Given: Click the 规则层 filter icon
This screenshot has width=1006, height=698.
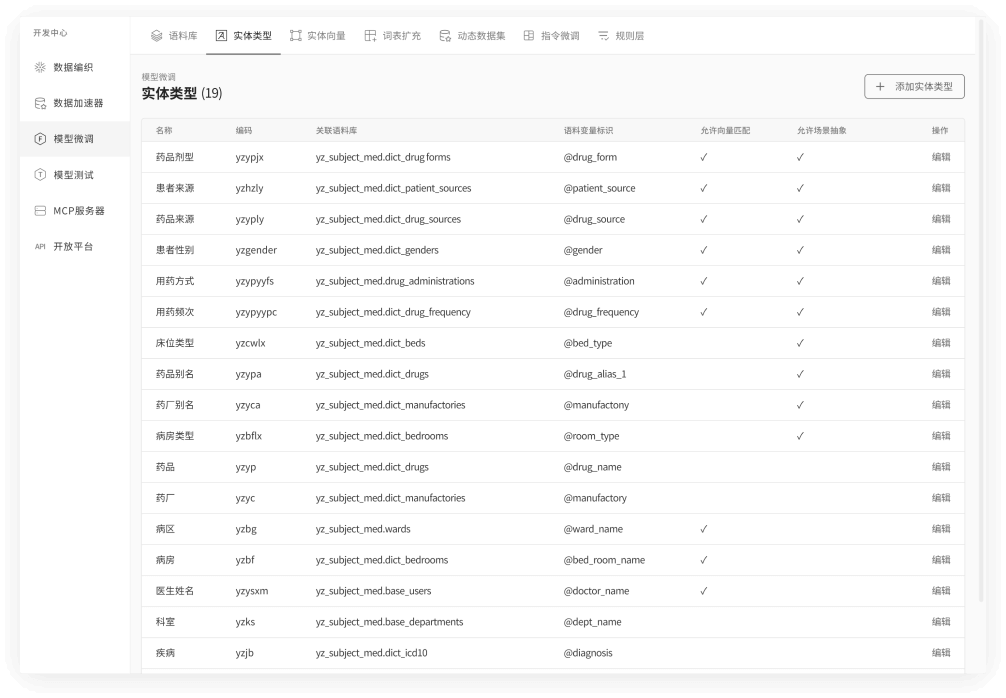Looking at the screenshot, I should 603,36.
